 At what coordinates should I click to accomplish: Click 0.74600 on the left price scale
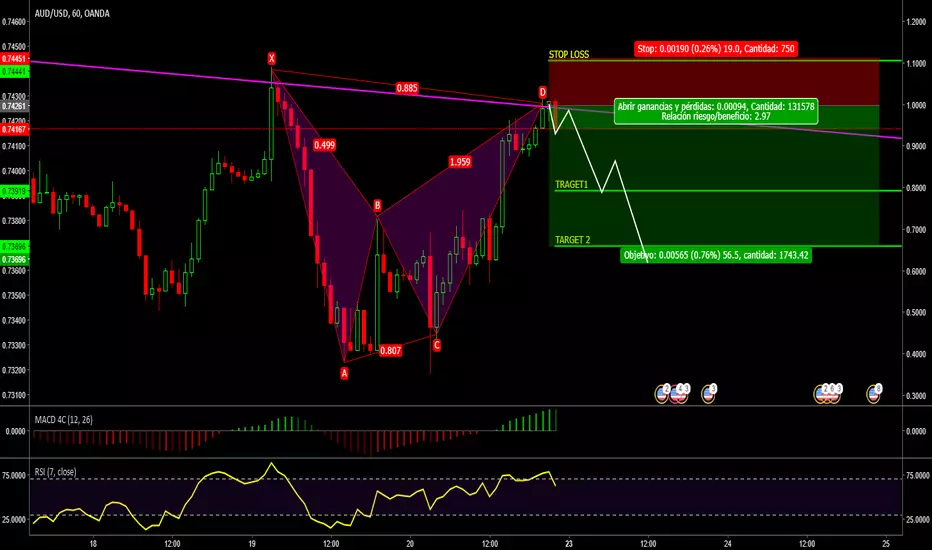click(14, 22)
